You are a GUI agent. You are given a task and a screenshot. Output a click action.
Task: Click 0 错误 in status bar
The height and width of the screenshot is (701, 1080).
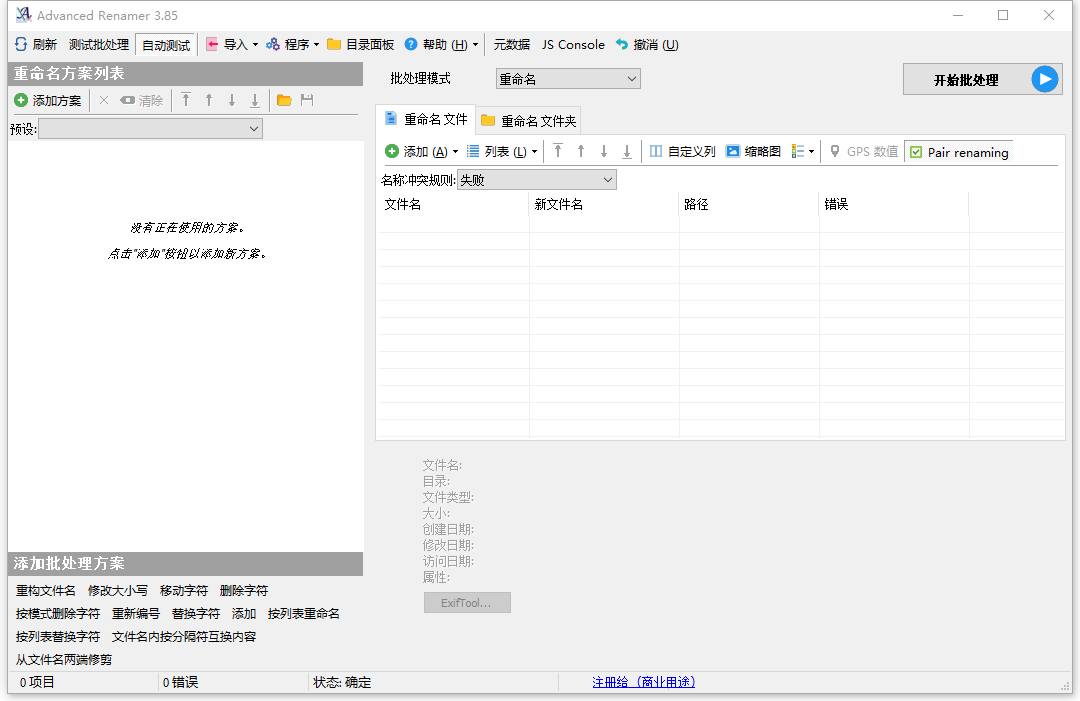(x=180, y=682)
